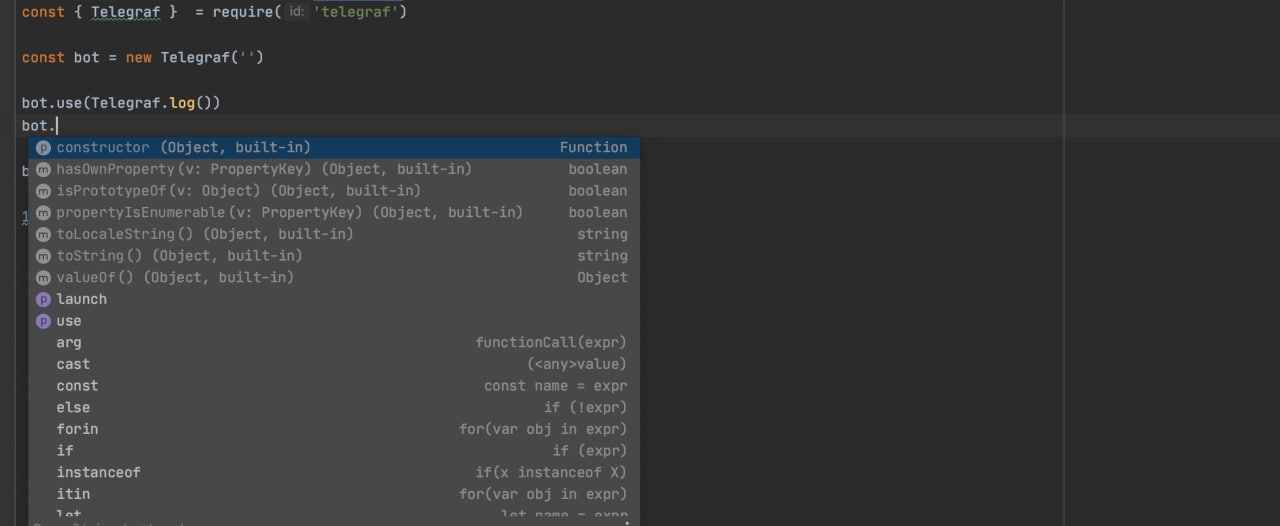Click the property icon beside constructor

click(43, 147)
